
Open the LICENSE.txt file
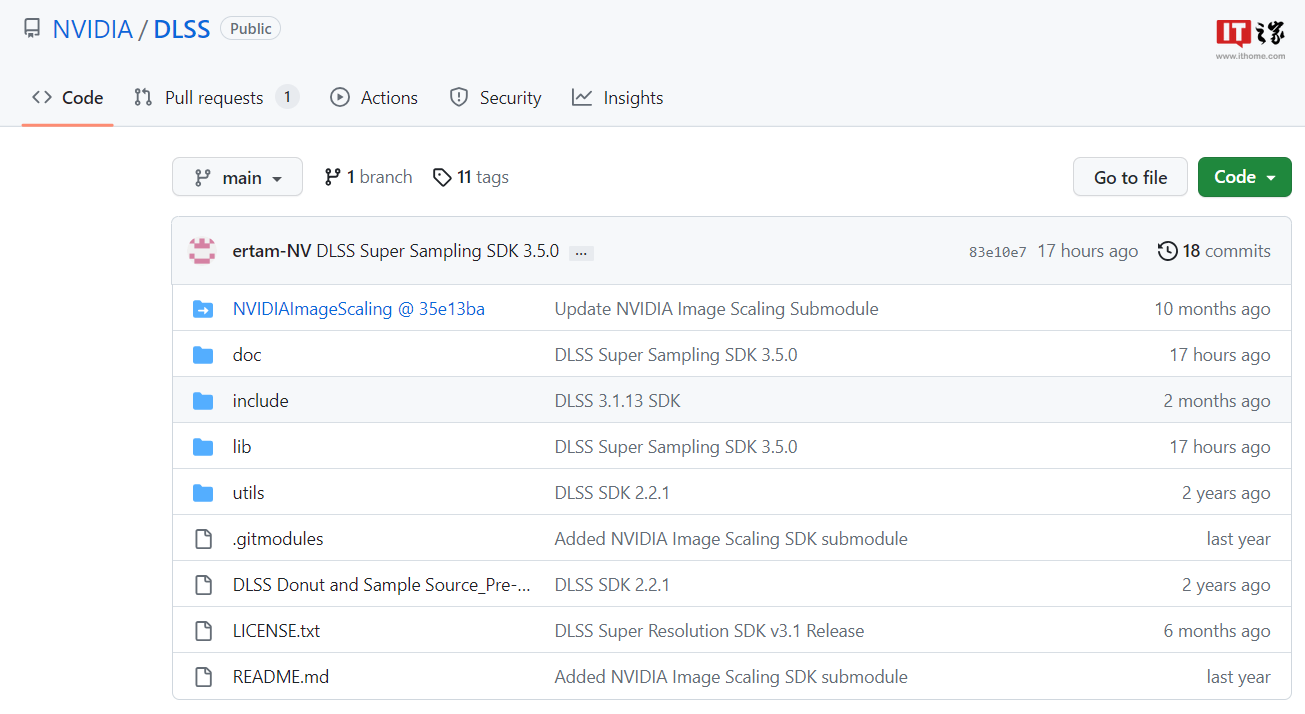(276, 630)
